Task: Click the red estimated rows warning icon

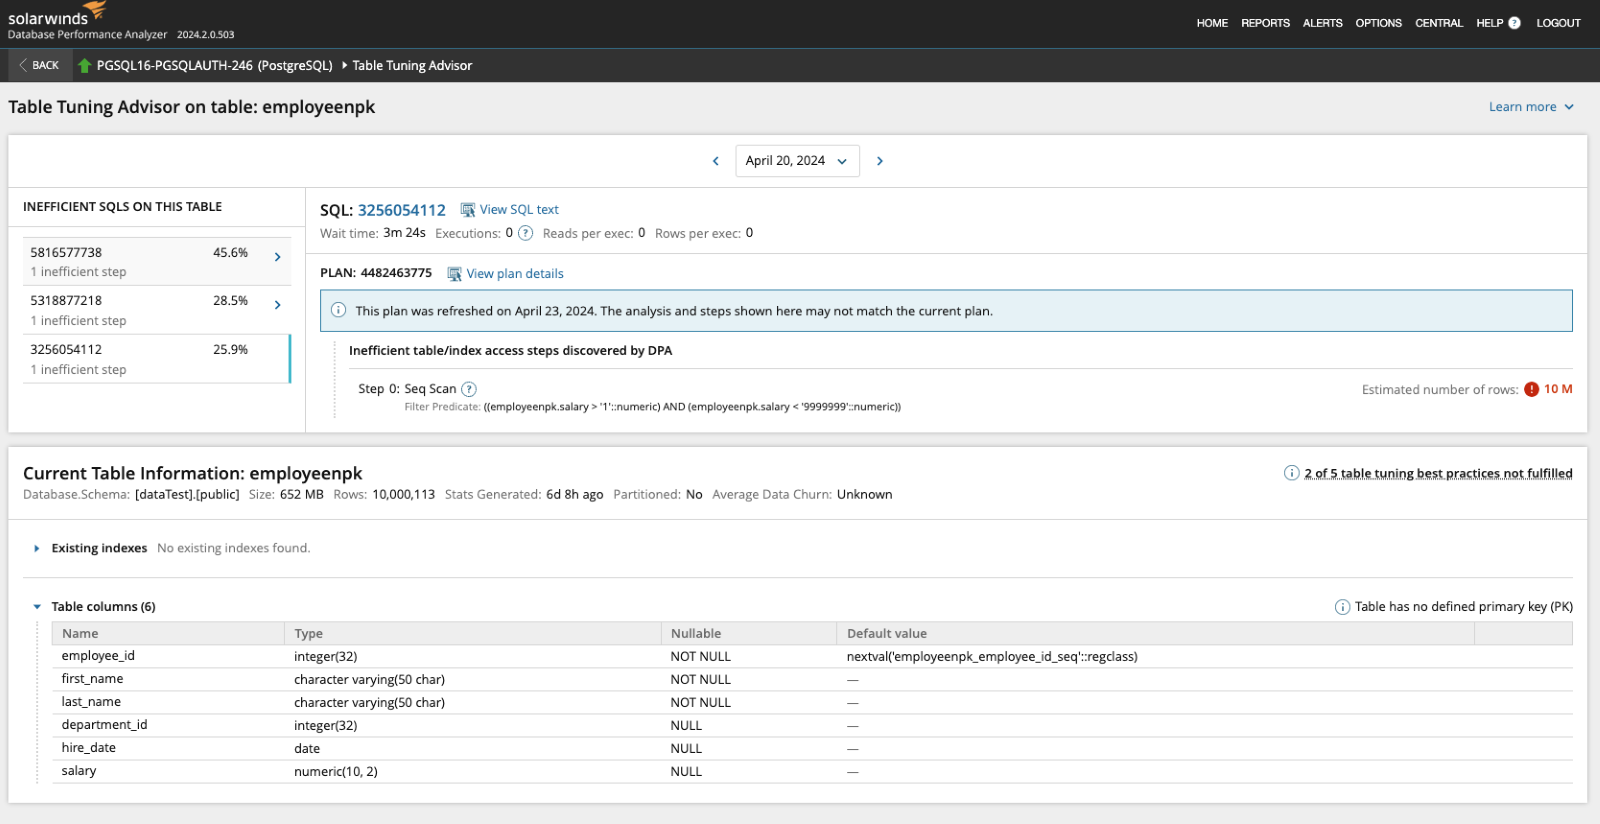Action: pyautogui.click(x=1531, y=390)
